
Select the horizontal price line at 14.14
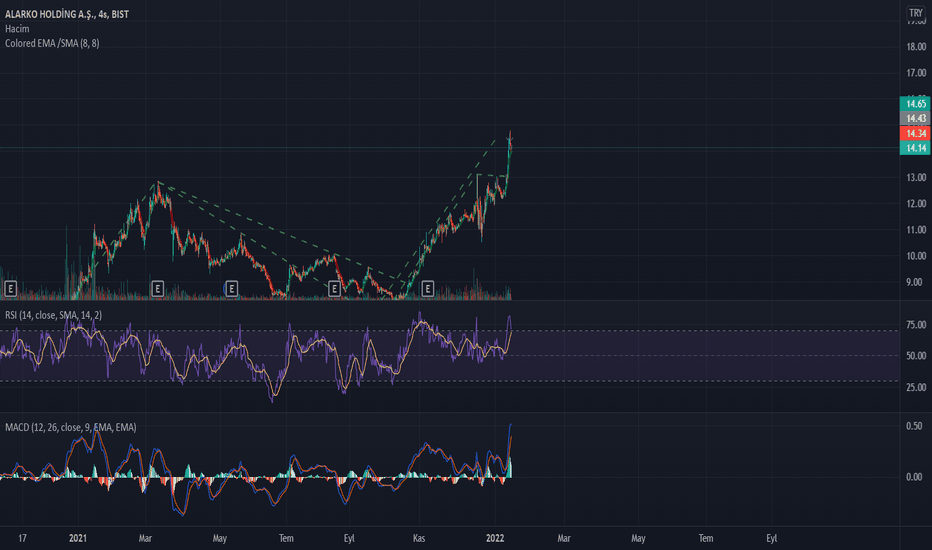click(x=449, y=147)
